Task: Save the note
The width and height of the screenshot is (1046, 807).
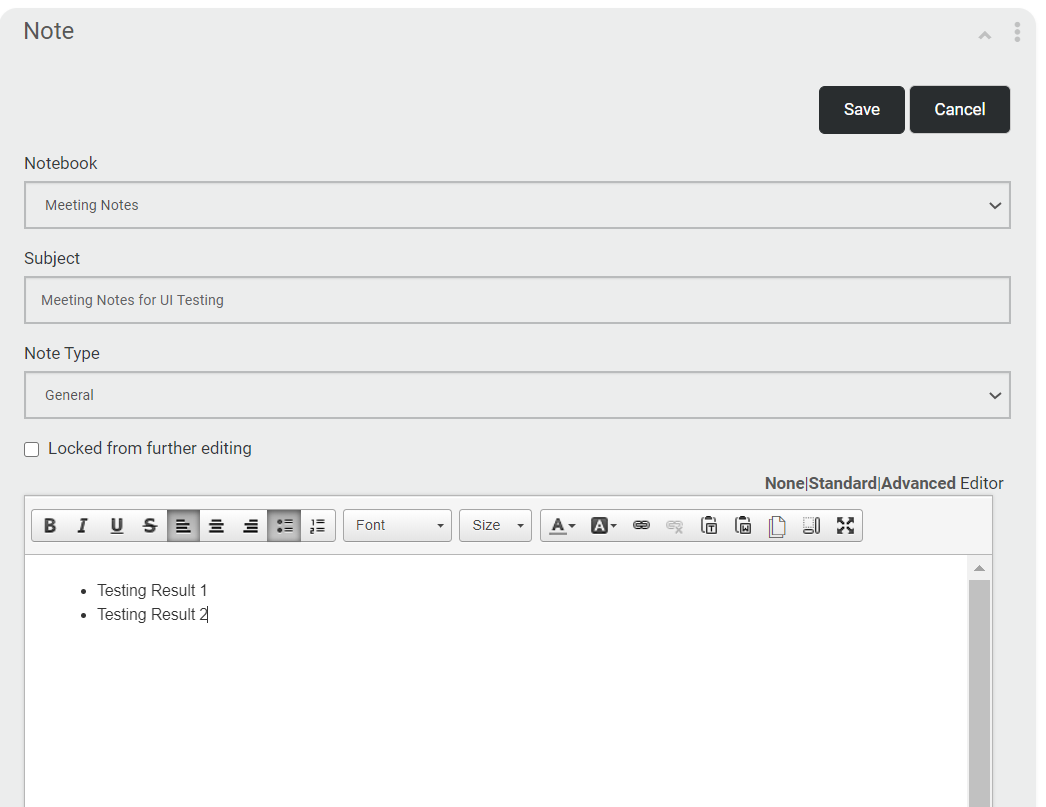Action: (862, 109)
